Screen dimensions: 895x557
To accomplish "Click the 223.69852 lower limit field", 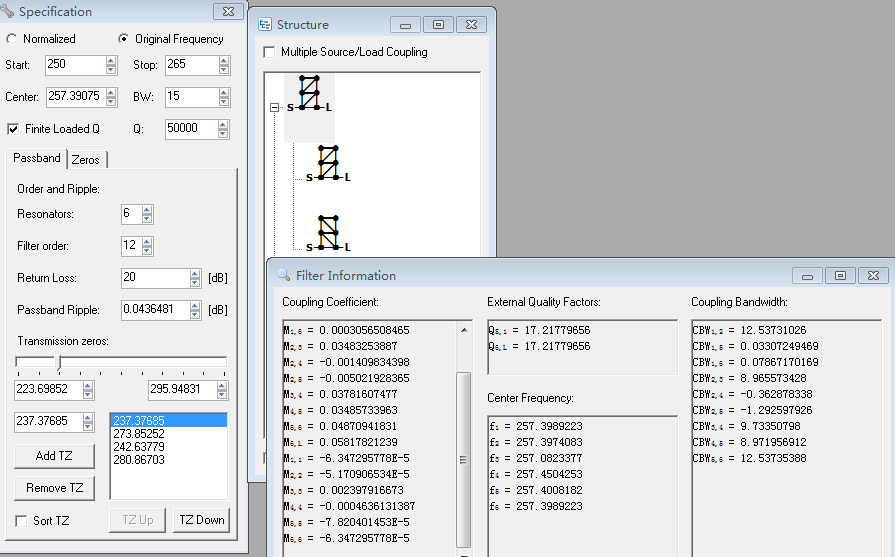I will (49, 390).
